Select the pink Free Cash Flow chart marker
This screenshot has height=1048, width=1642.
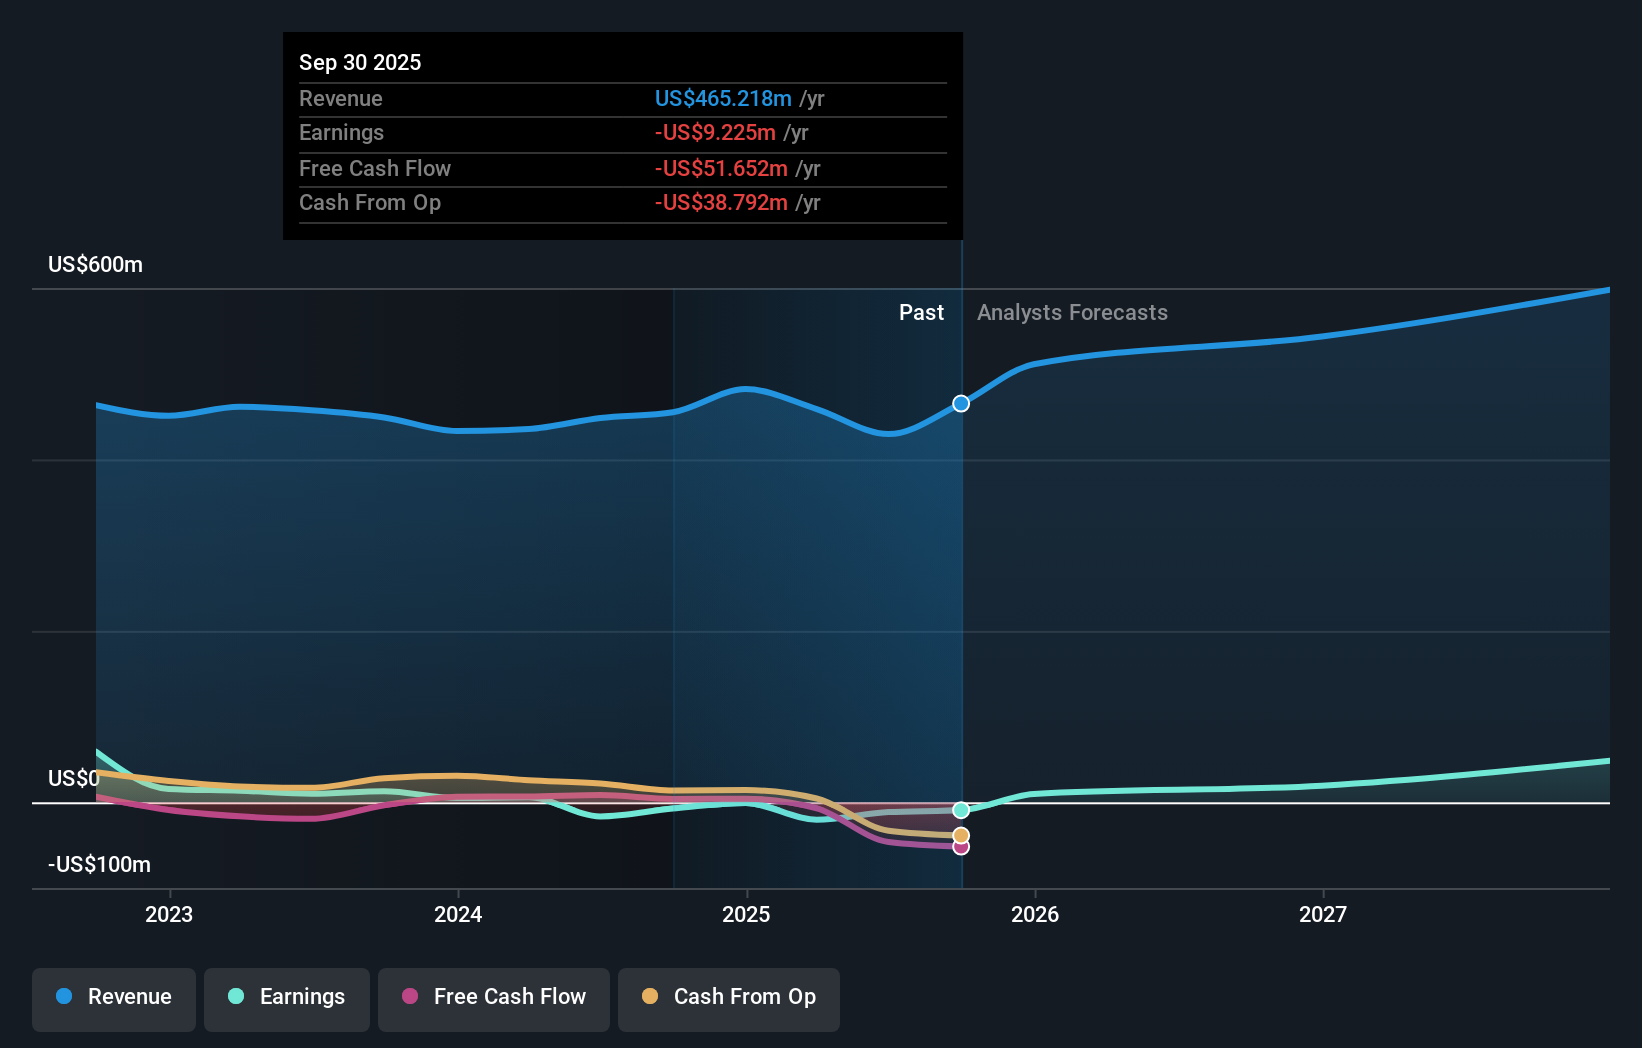pos(961,847)
